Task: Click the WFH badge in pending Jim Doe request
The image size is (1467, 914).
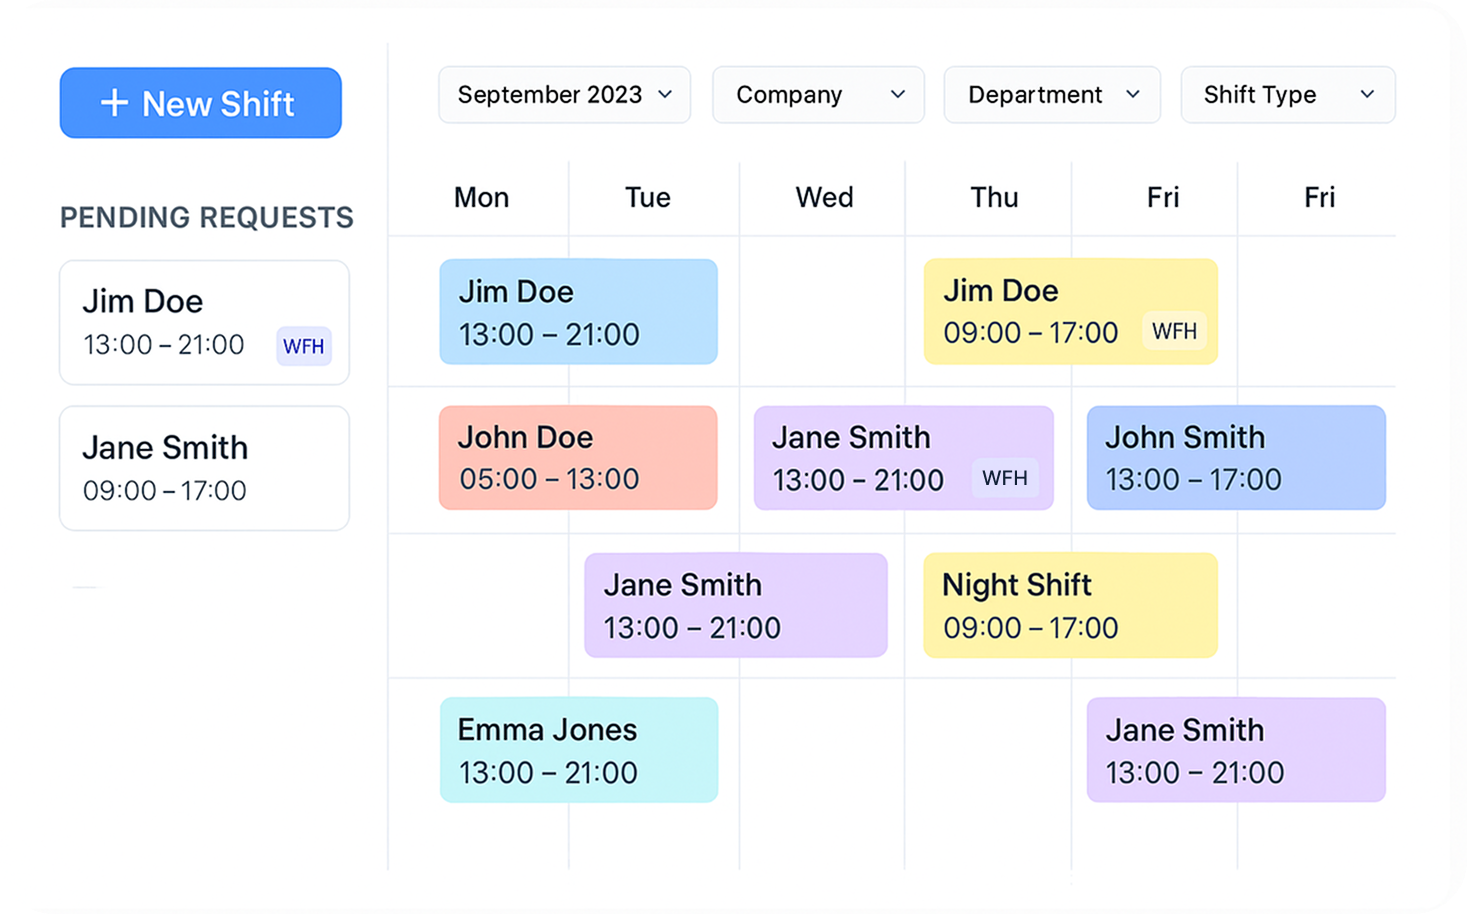Action: (x=303, y=346)
